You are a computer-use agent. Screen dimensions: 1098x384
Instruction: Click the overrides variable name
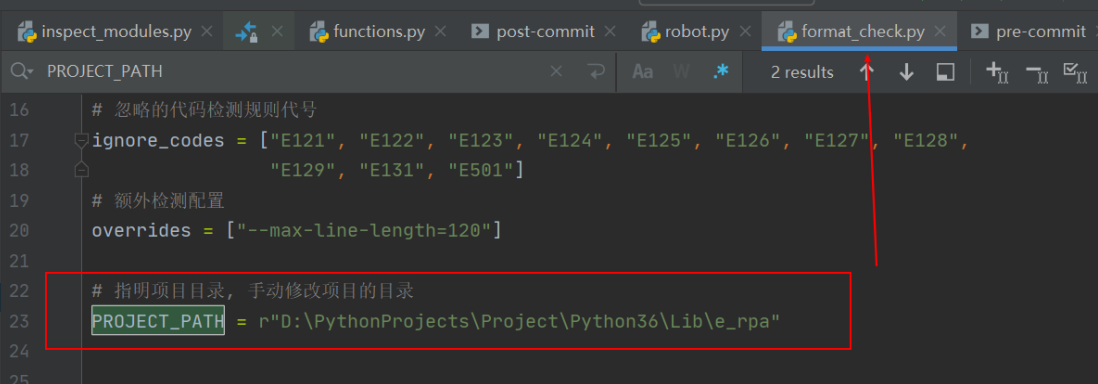click(x=141, y=231)
